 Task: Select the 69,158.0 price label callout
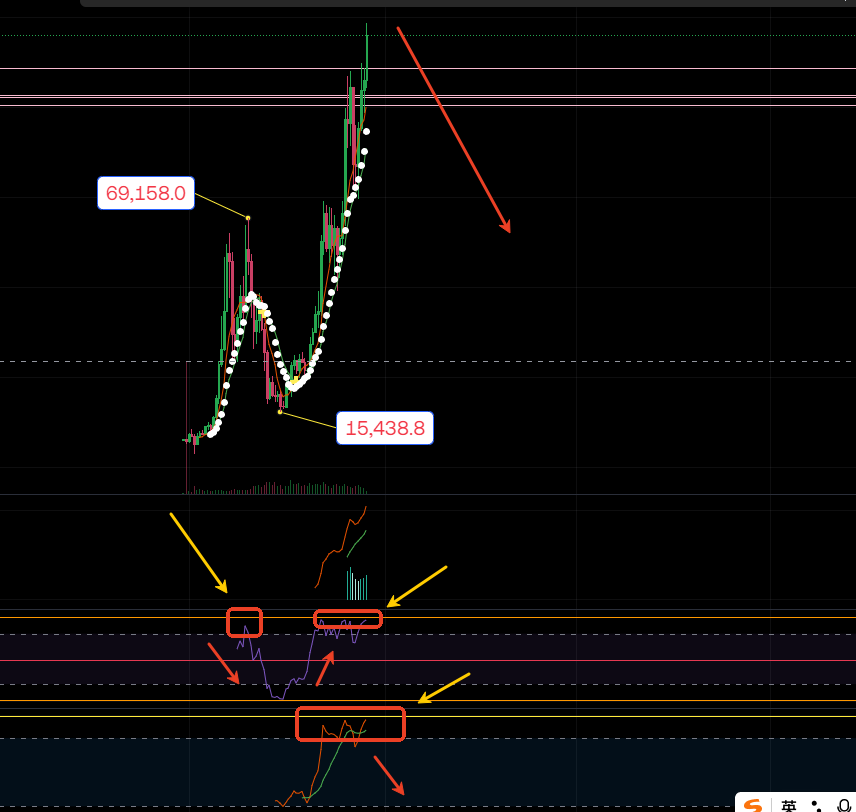(x=146, y=193)
